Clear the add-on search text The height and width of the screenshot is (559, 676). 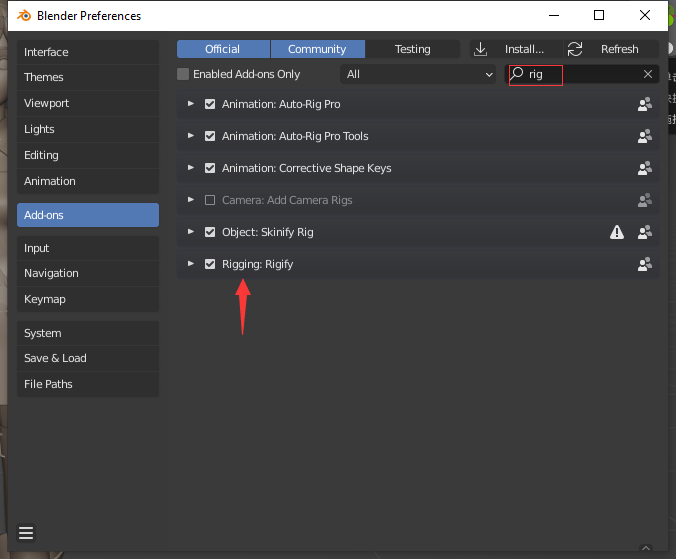pos(648,74)
